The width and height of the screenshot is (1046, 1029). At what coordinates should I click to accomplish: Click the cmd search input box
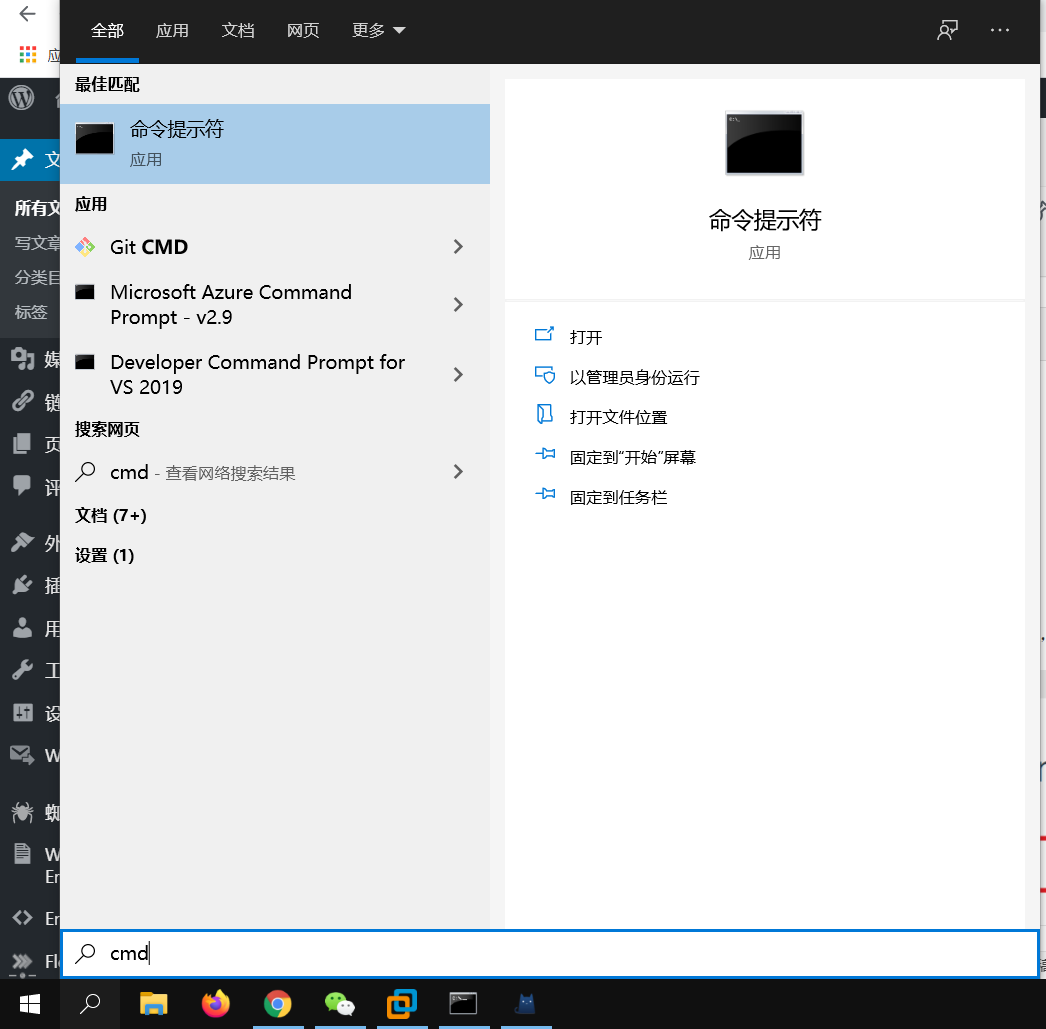(550, 954)
